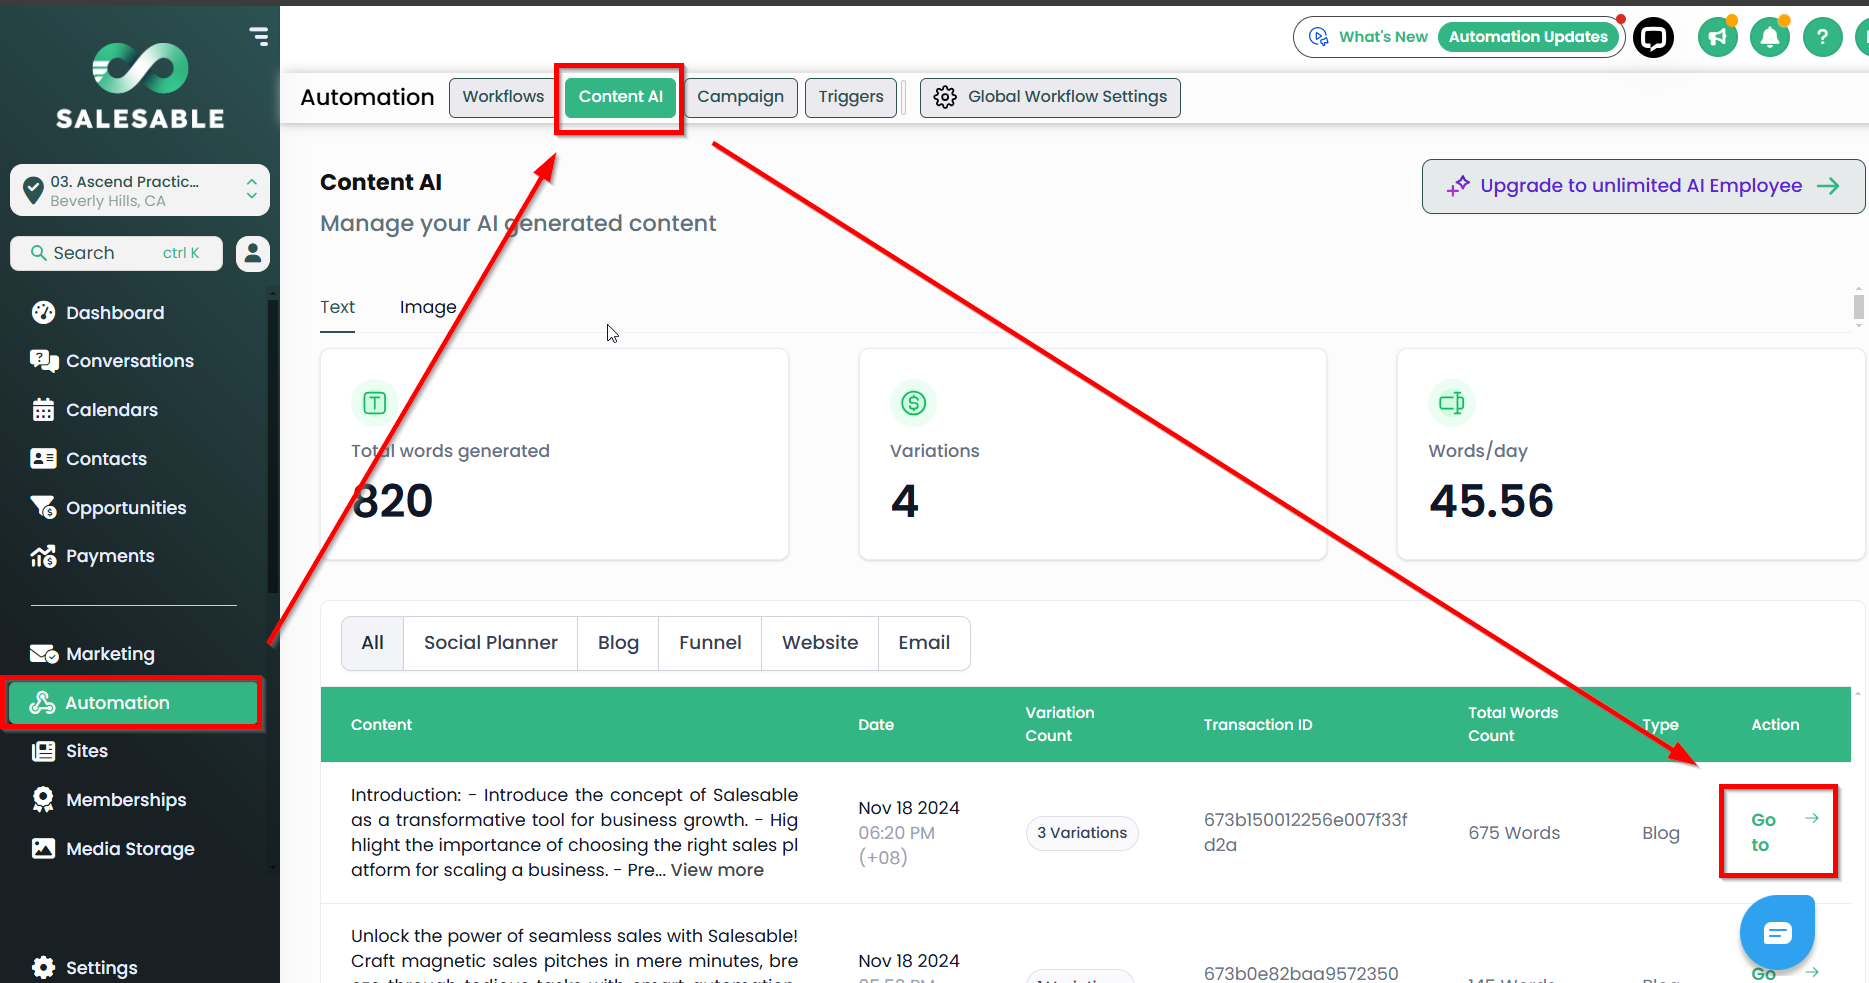1869x983 pixels.
Task: Click transaction ID 673b150012256e007f33fd2a
Action: [1305, 832]
